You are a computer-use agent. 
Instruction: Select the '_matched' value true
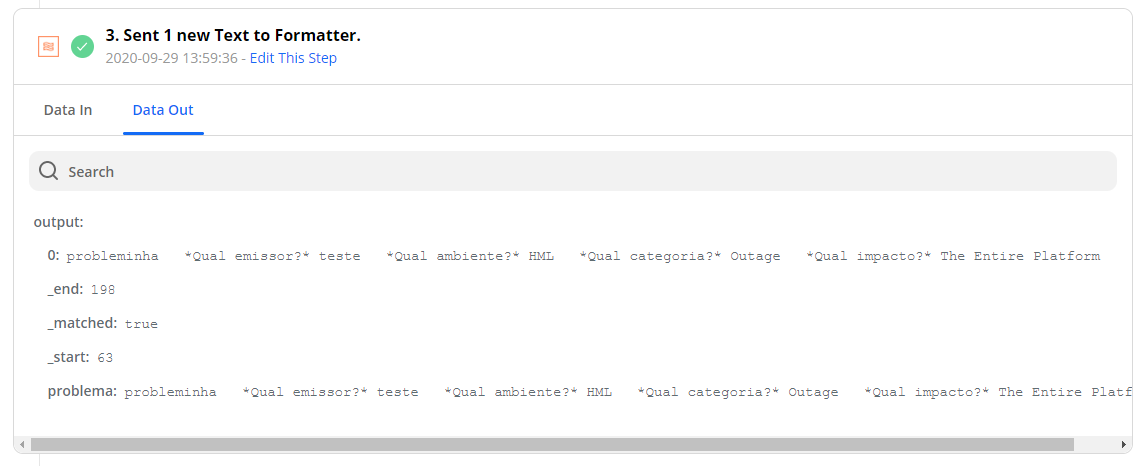pyautogui.click(x=141, y=324)
